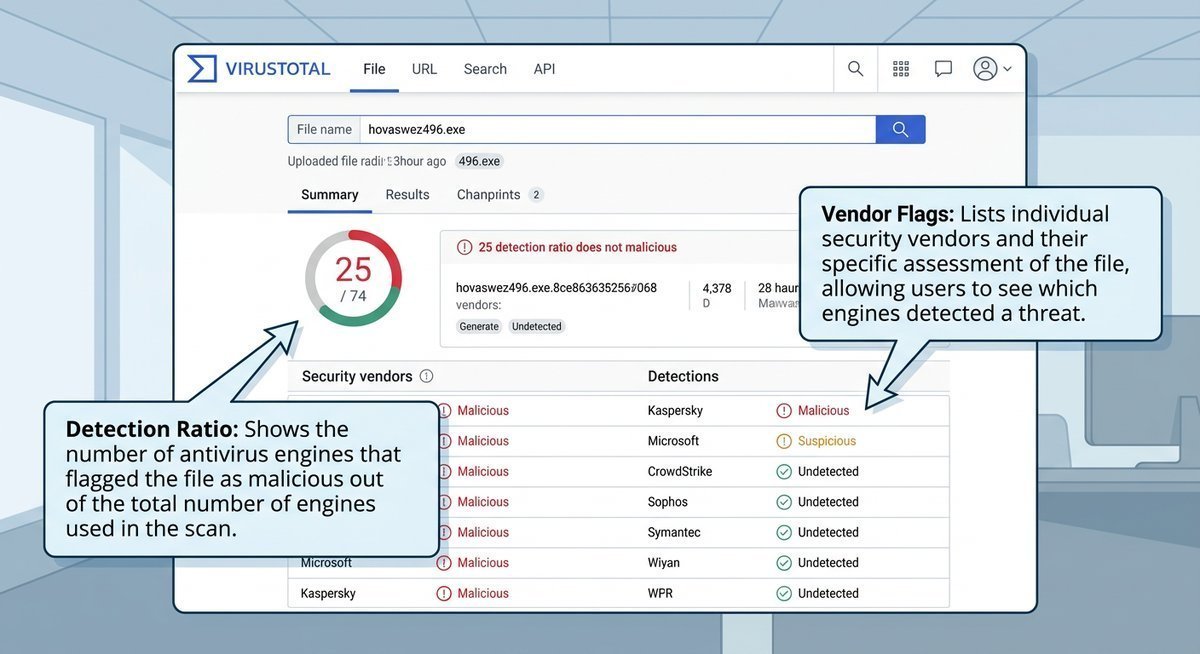Viewport: 1200px width, 654px height.
Task: Open the Chanprints tab
Action: (x=488, y=195)
